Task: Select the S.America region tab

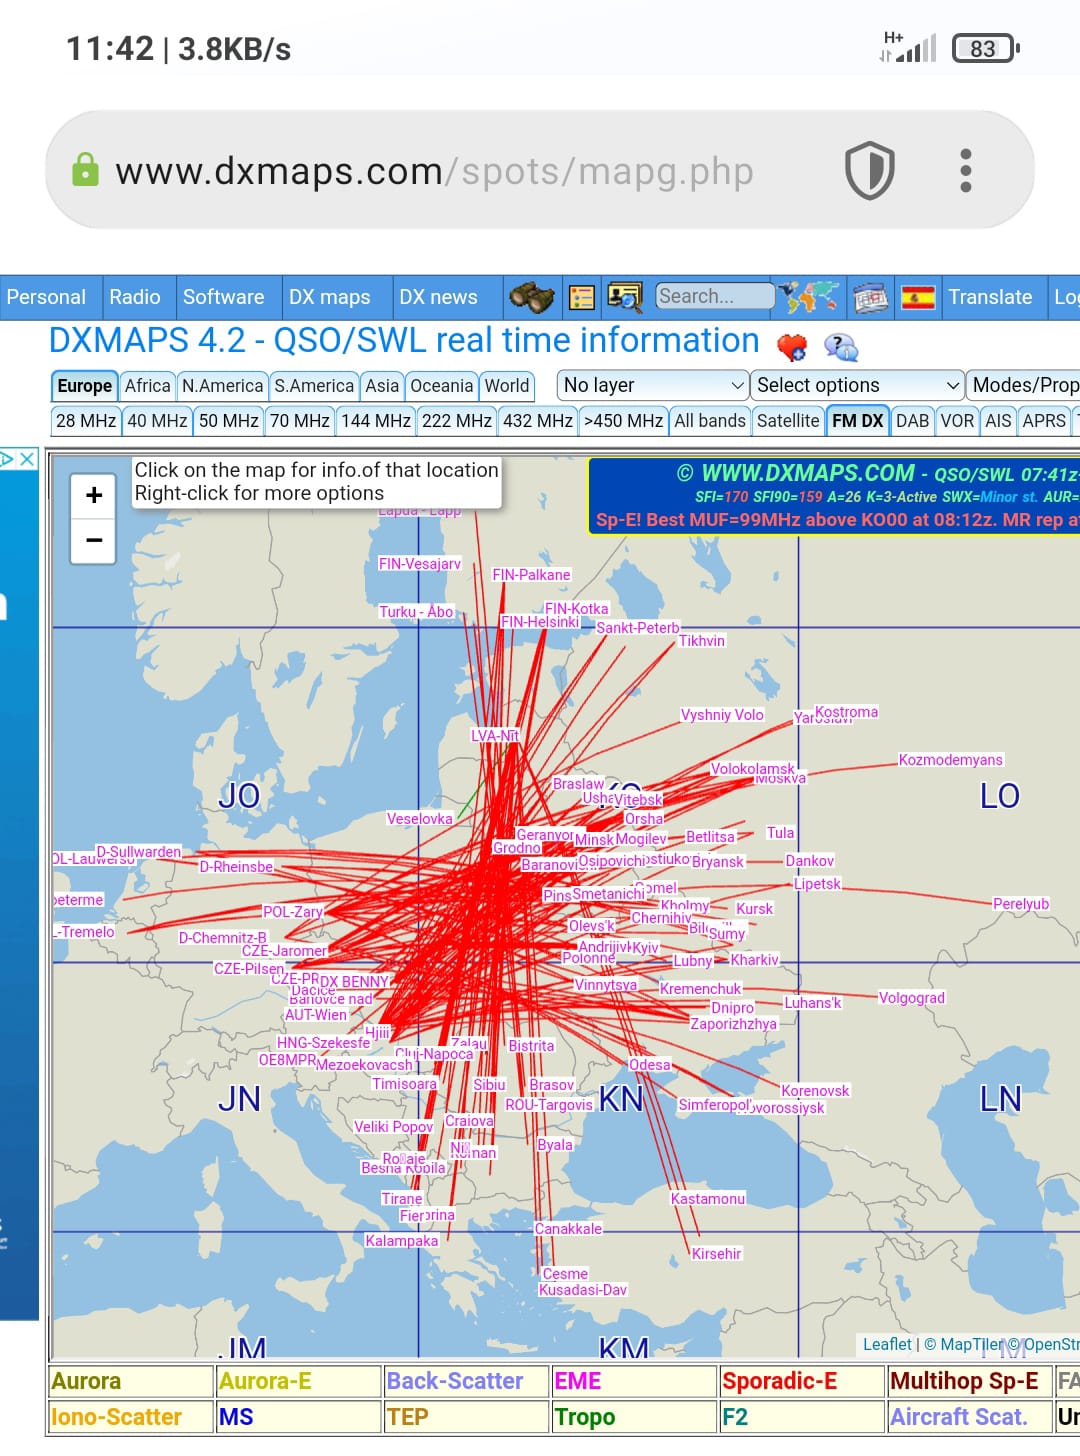Action: [x=314, y=386]
